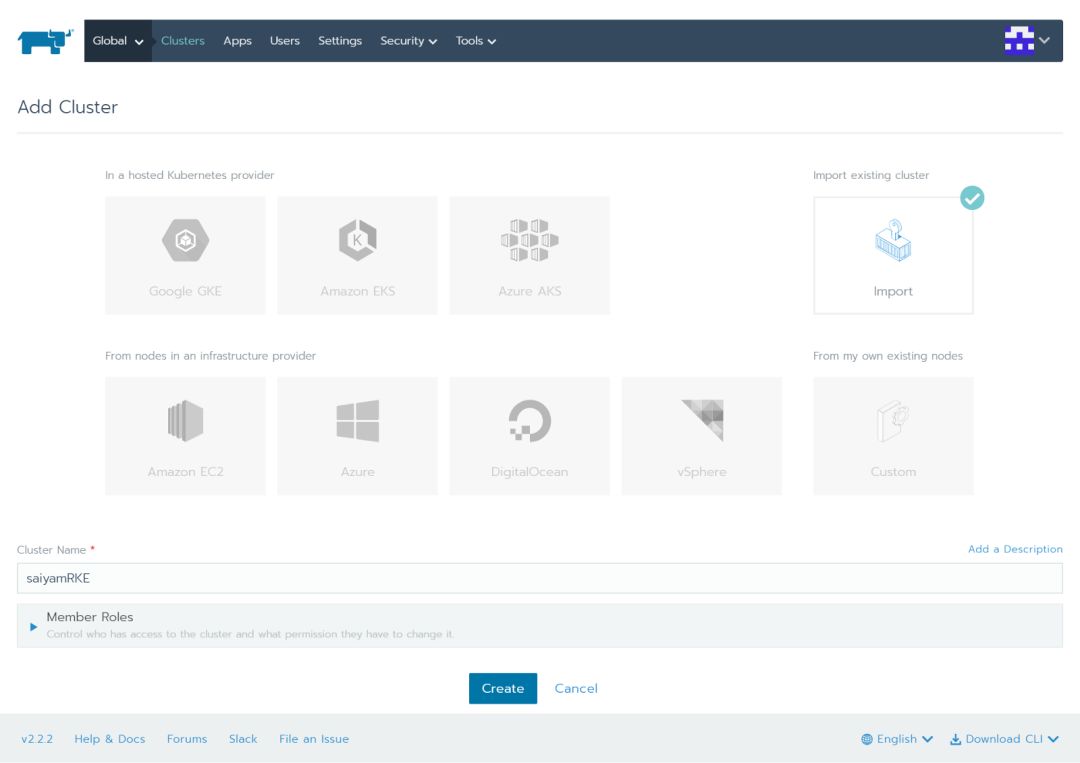The width and height of the screenshot is (1080, 763).
Task: Click the Azure AKS label text
Action: (530, 291)
